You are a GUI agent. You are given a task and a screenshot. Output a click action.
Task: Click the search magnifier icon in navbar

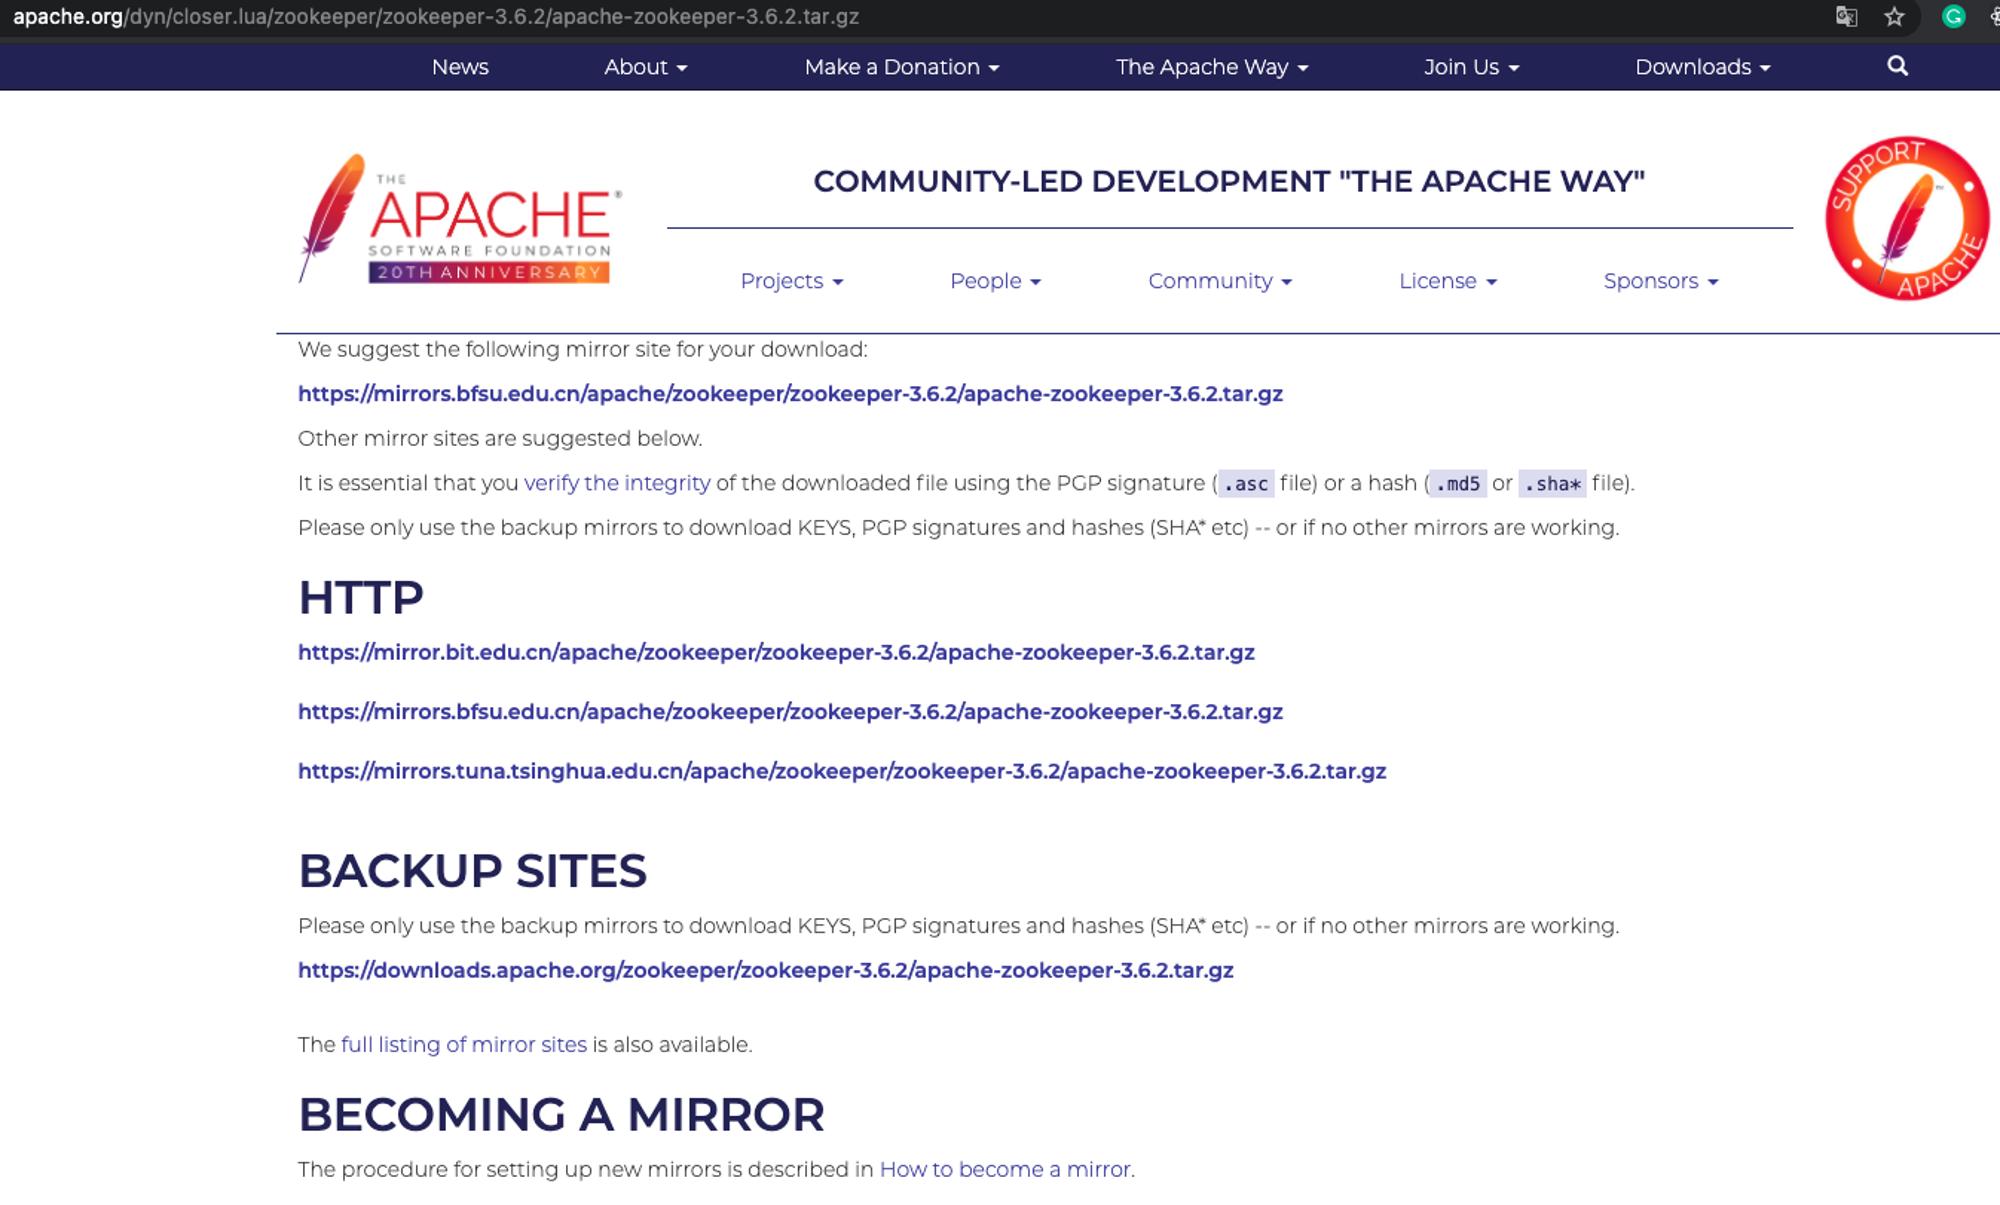tap(1897, 66)
